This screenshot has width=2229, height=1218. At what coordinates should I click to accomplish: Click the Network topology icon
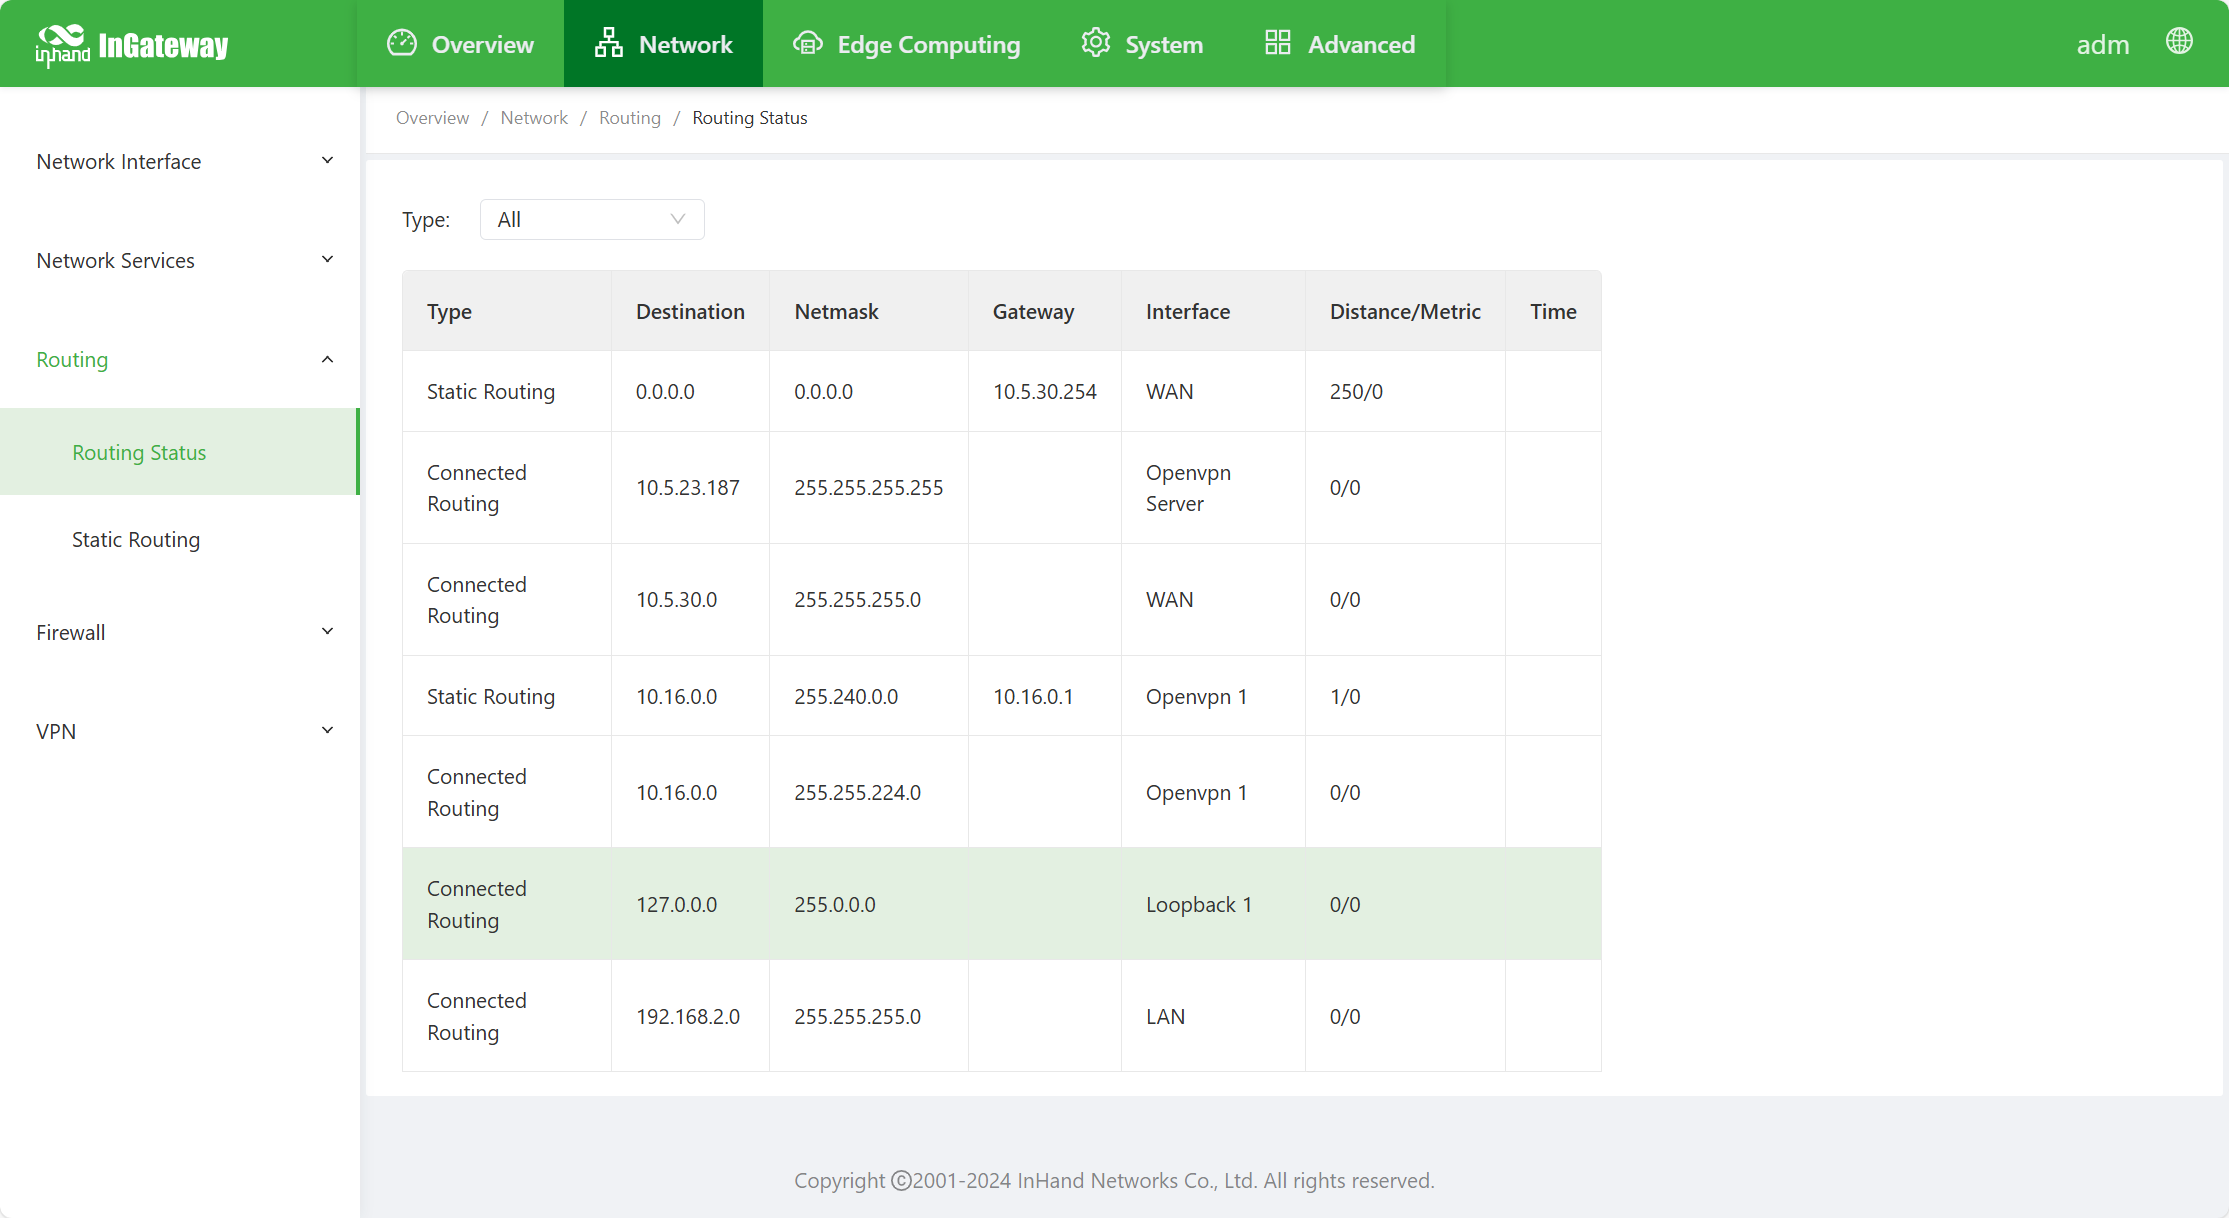click(608, 43)
